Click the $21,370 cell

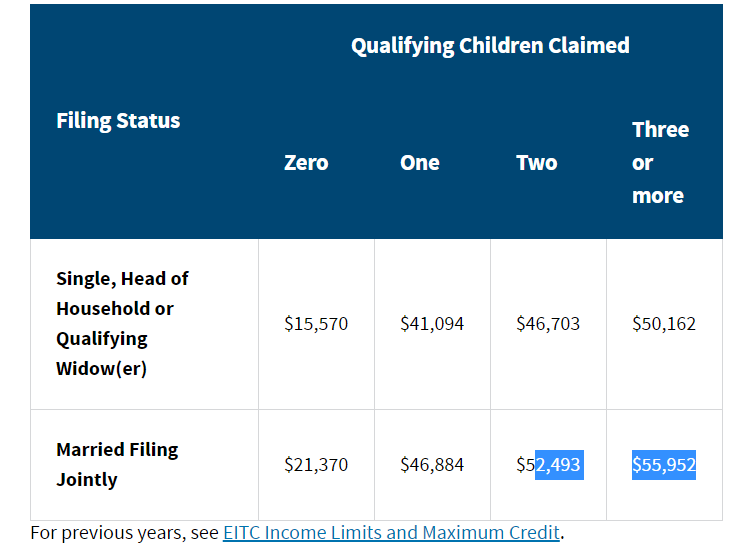click(316, 465)
